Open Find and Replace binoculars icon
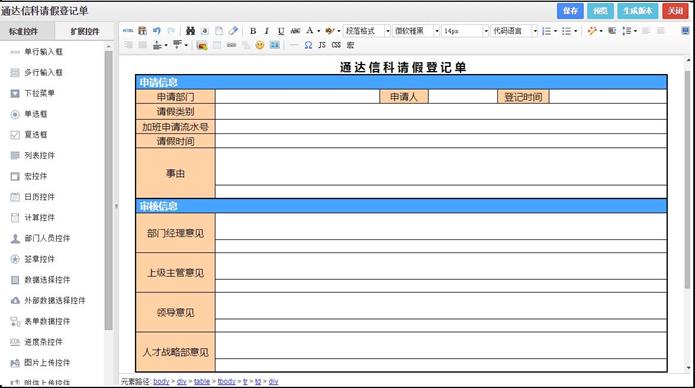695x388 pixels. pyautogui.click(x=191, y=31)
